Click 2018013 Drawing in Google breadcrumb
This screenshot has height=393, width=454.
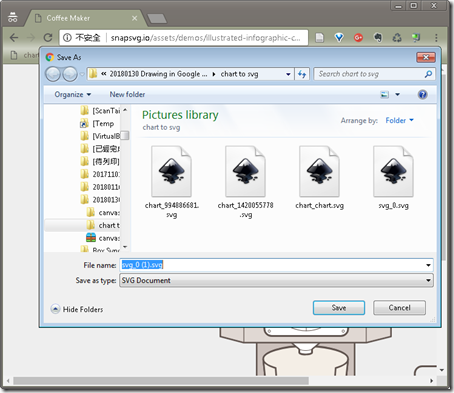pos(158,74)
